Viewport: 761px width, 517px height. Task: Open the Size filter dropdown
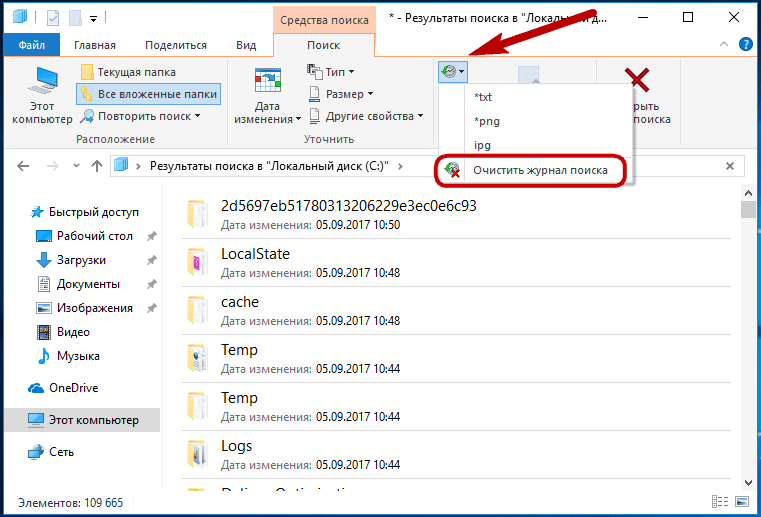coord(341,94)
